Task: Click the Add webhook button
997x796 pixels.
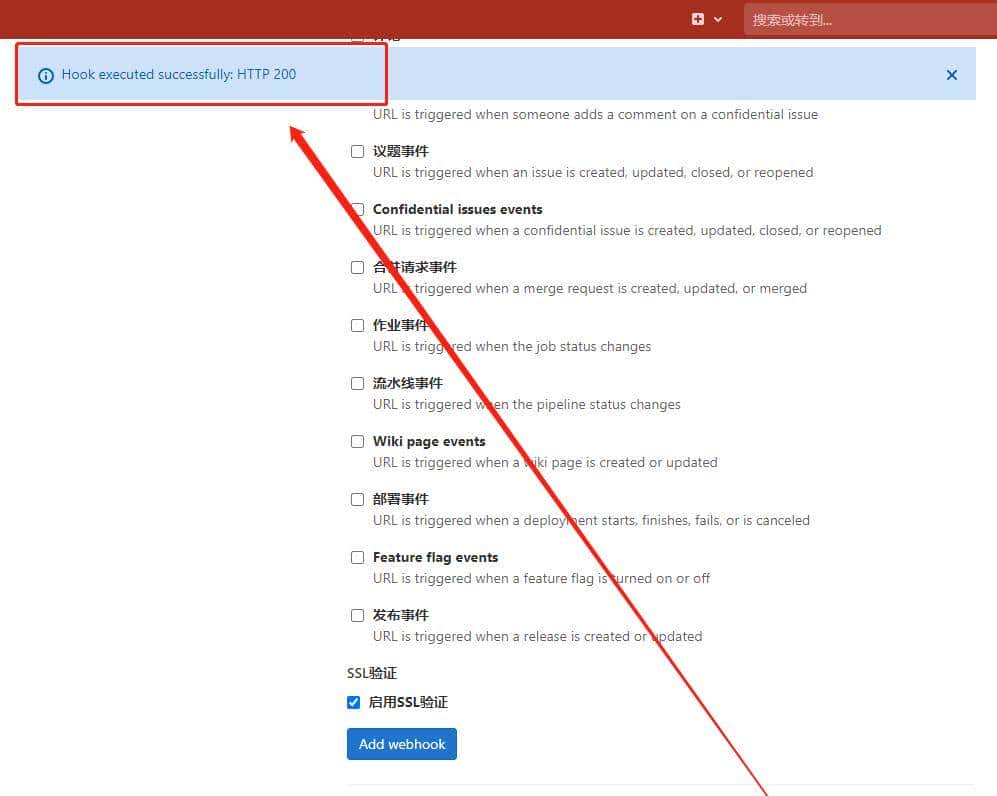Action: tap(401, 743)
